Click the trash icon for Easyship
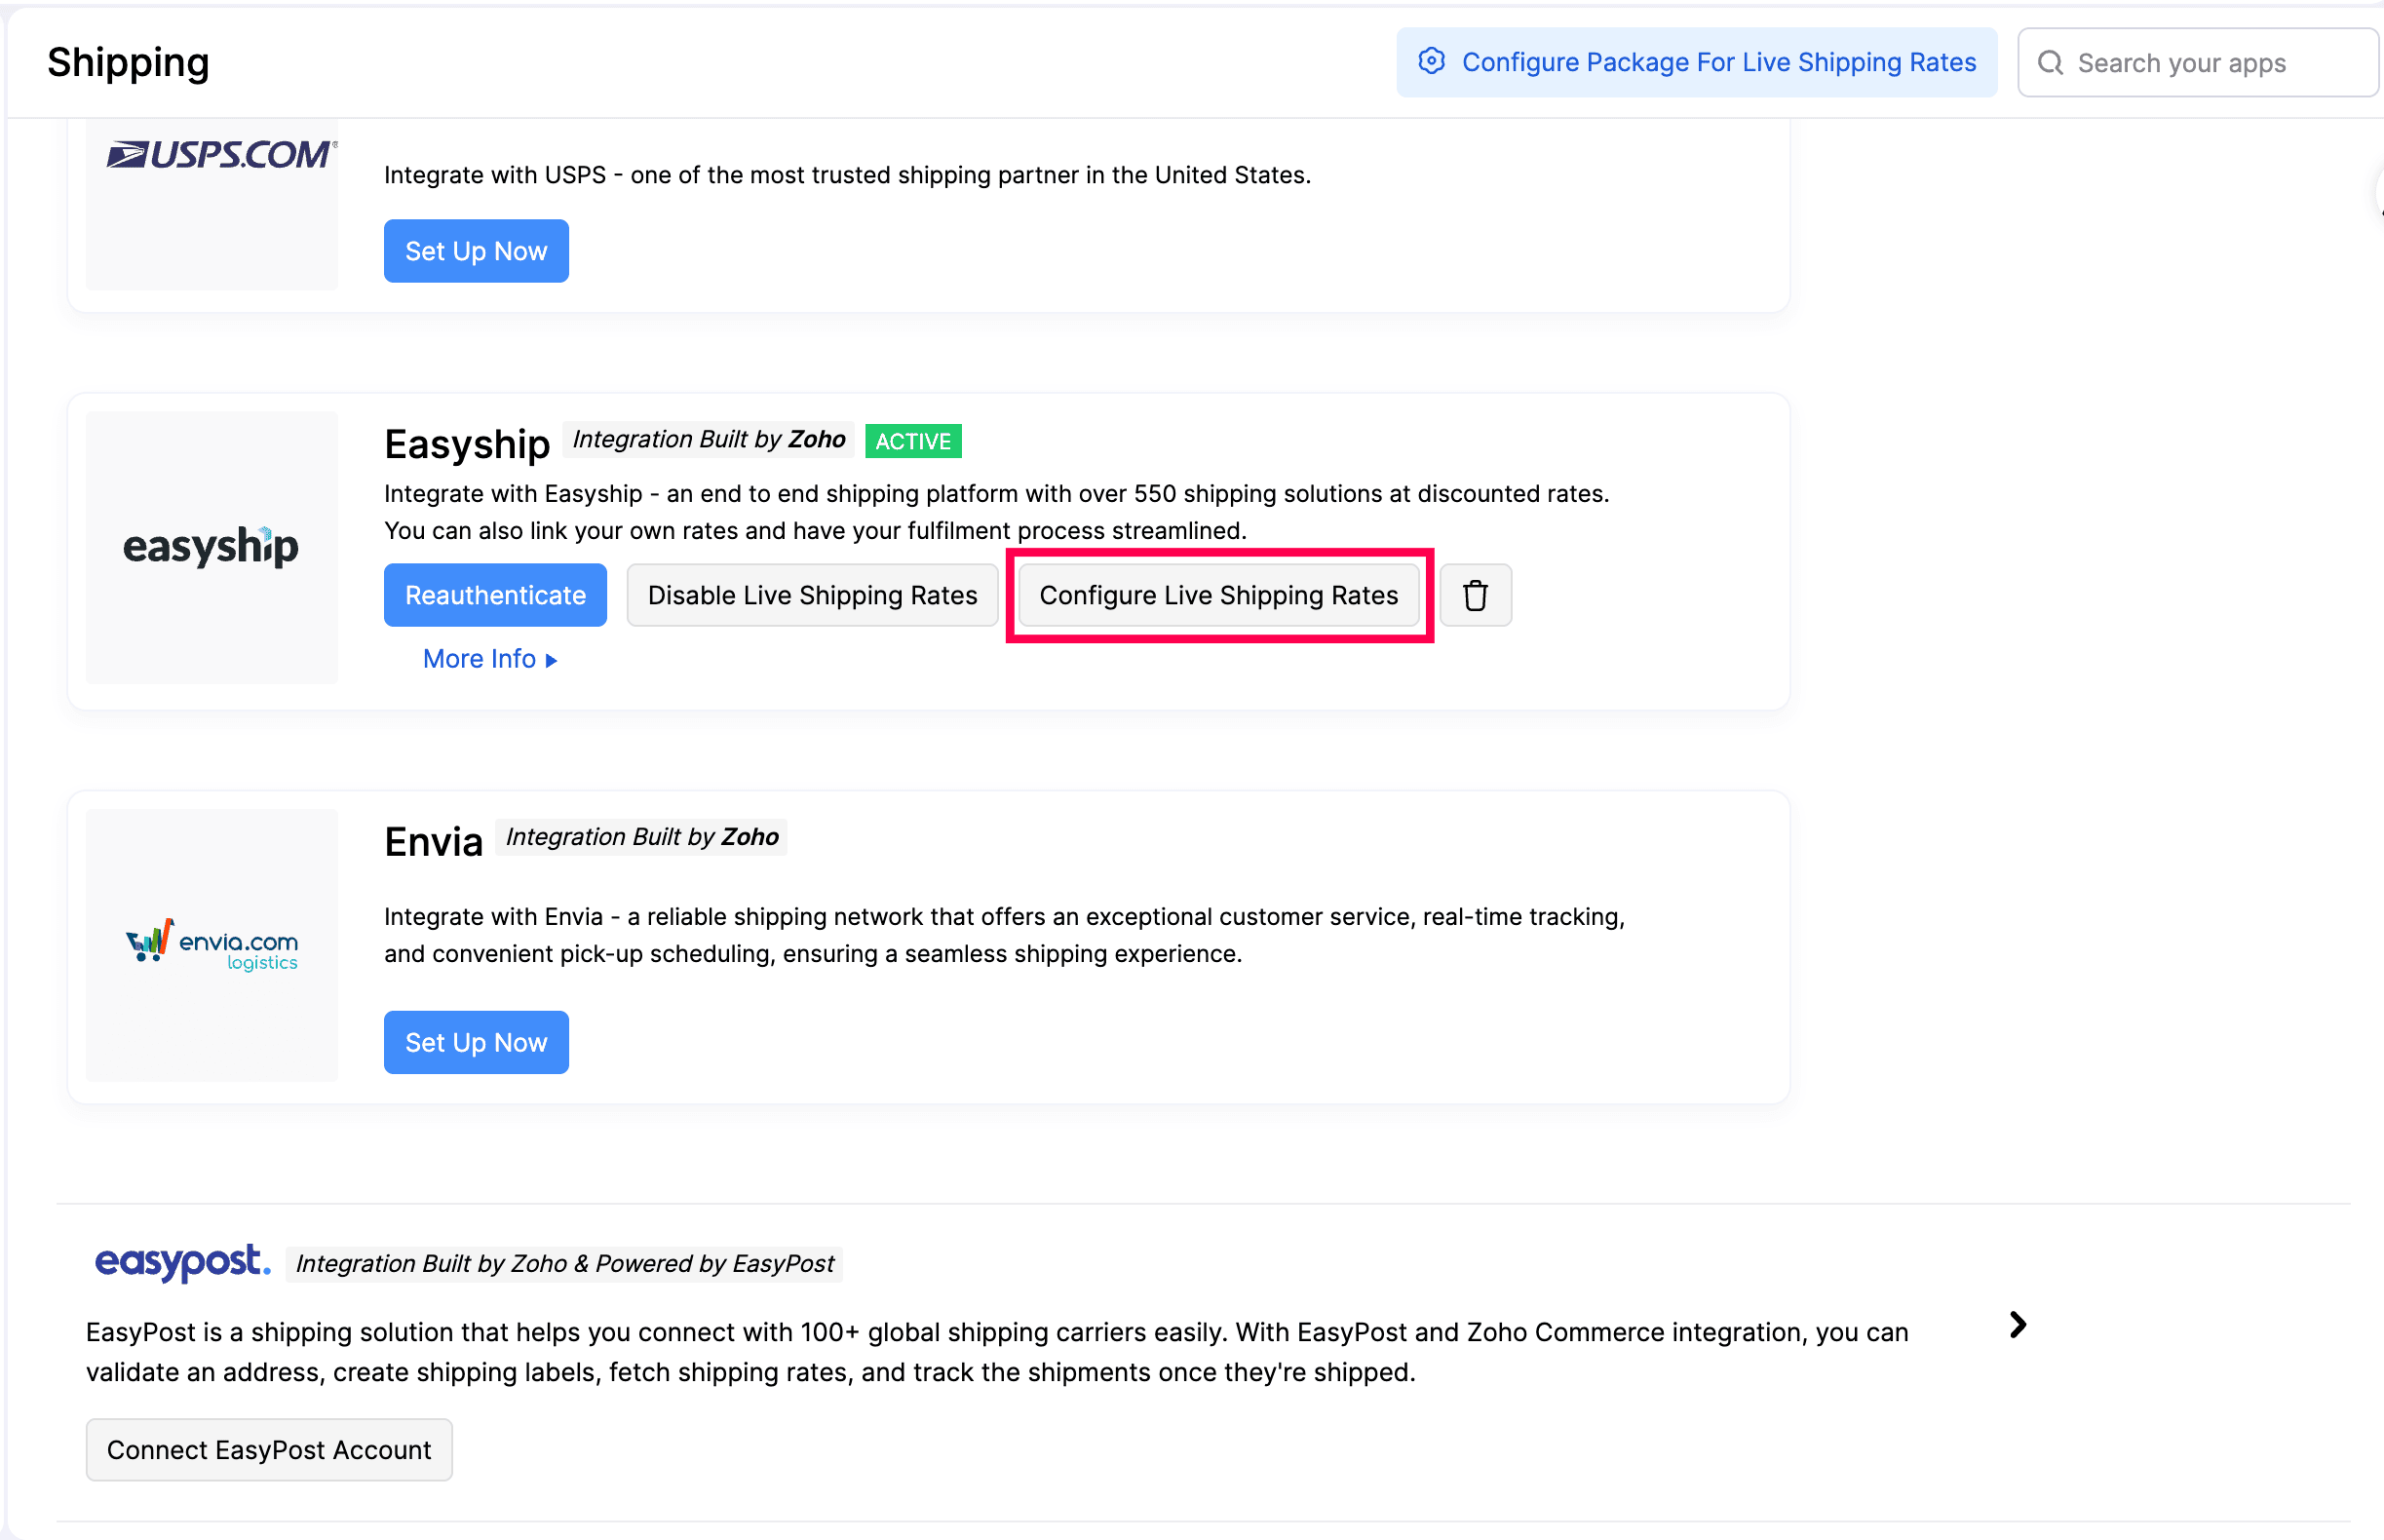This screenshot has width=2384, height=1540. click(x=1475, y=595)
